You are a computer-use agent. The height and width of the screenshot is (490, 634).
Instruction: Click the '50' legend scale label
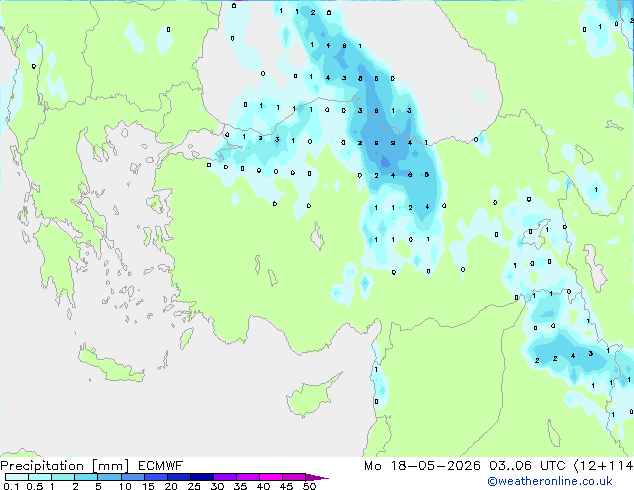[x=310, y=486]
